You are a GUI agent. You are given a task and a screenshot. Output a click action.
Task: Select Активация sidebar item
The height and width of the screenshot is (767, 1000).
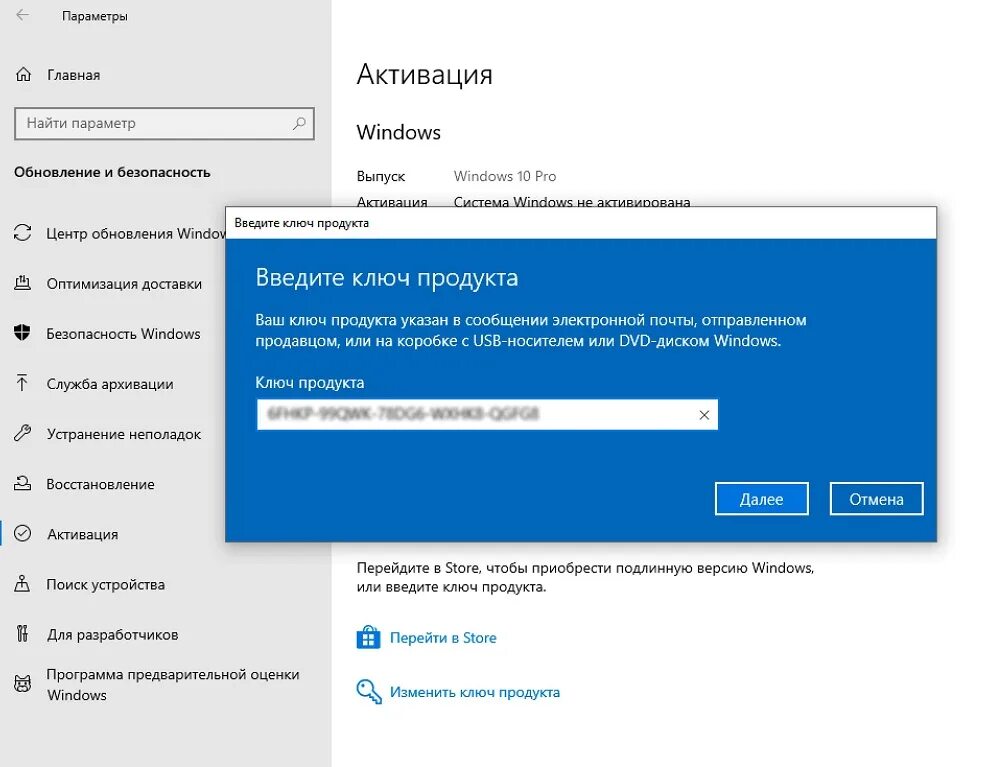pyautogui.click(x=82, y=534)
